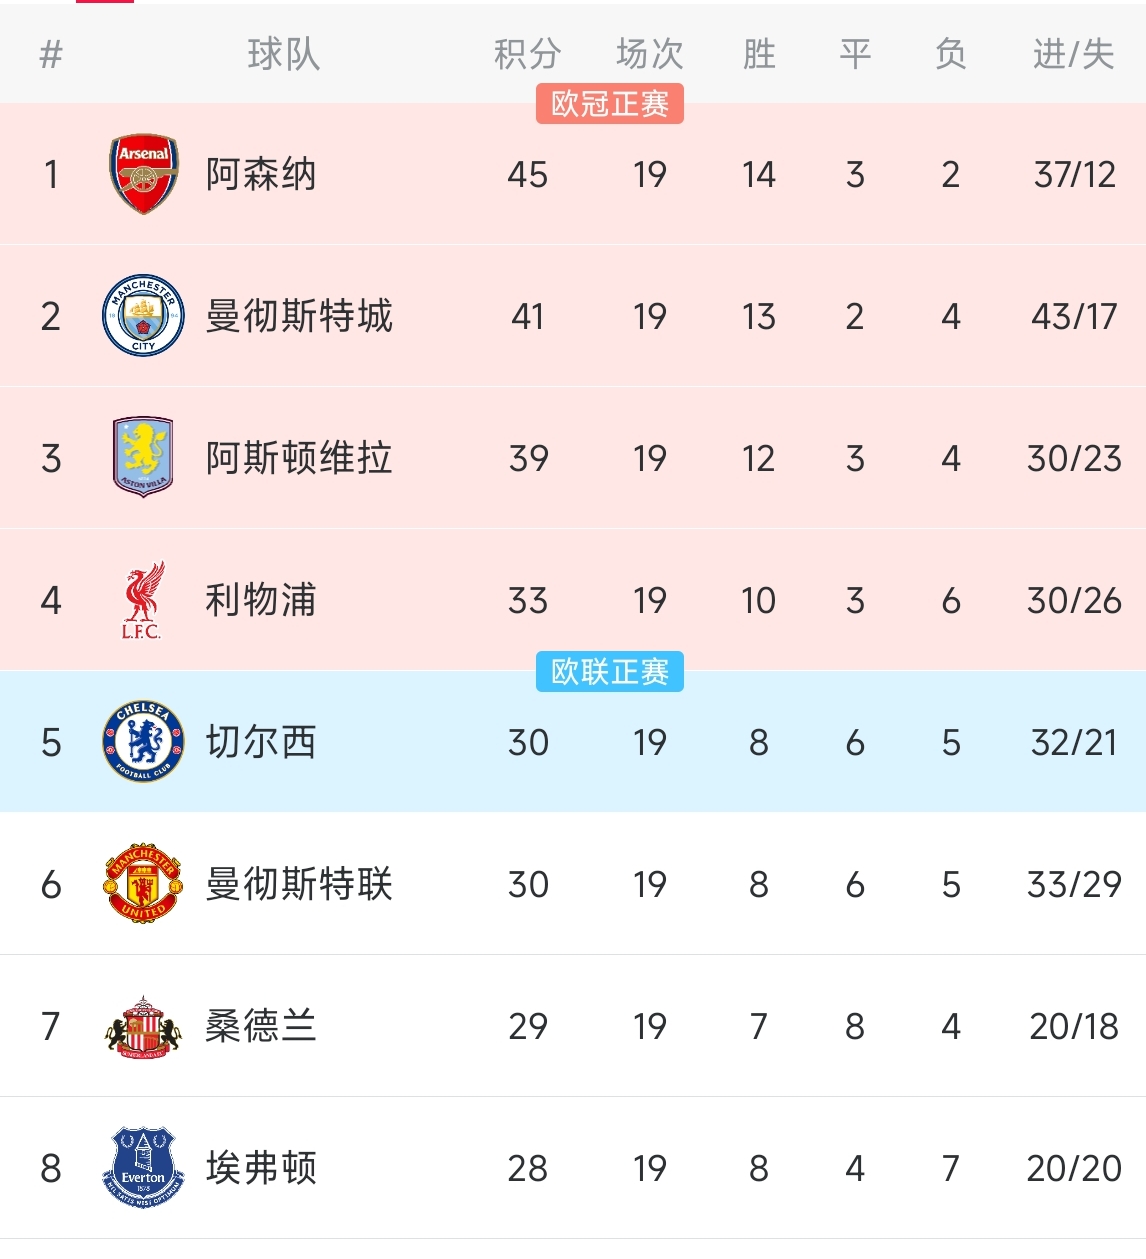Select the 胜 column header

tap(759, 54)
